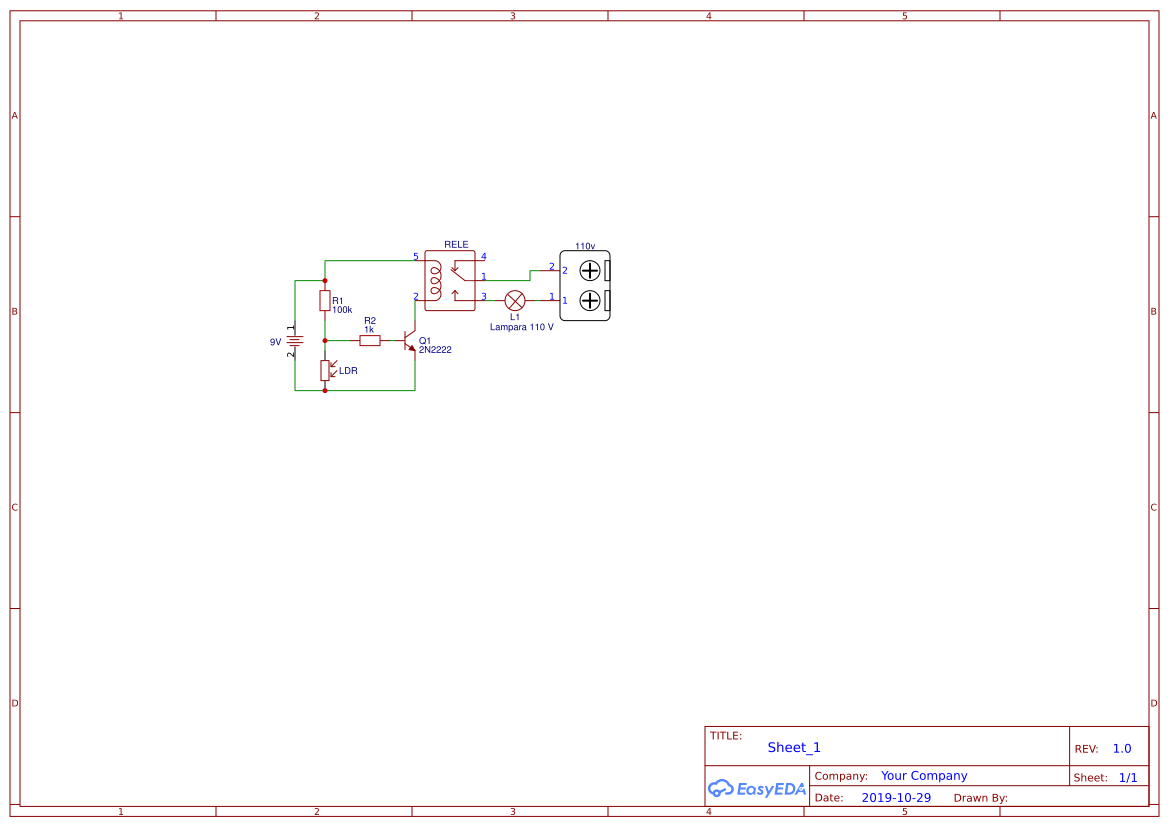The image size is (1169, 827).
Task: Select the REV 1.0 revision value
Action: pyautogui.click(x=1121, y=748)
